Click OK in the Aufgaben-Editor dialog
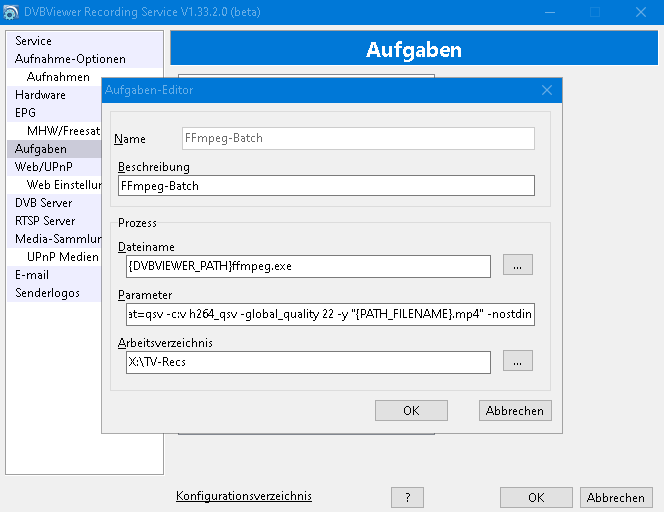Viewport: 664px width, 512px height. tap(411, 410)
